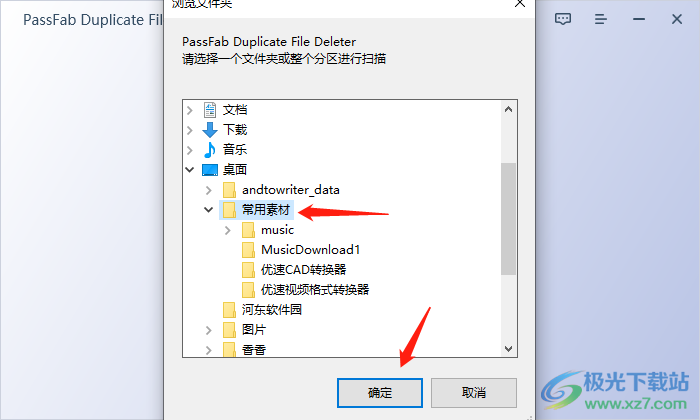Expand the music subfolder chevron
Screen dimensions: 700x420
228,230
